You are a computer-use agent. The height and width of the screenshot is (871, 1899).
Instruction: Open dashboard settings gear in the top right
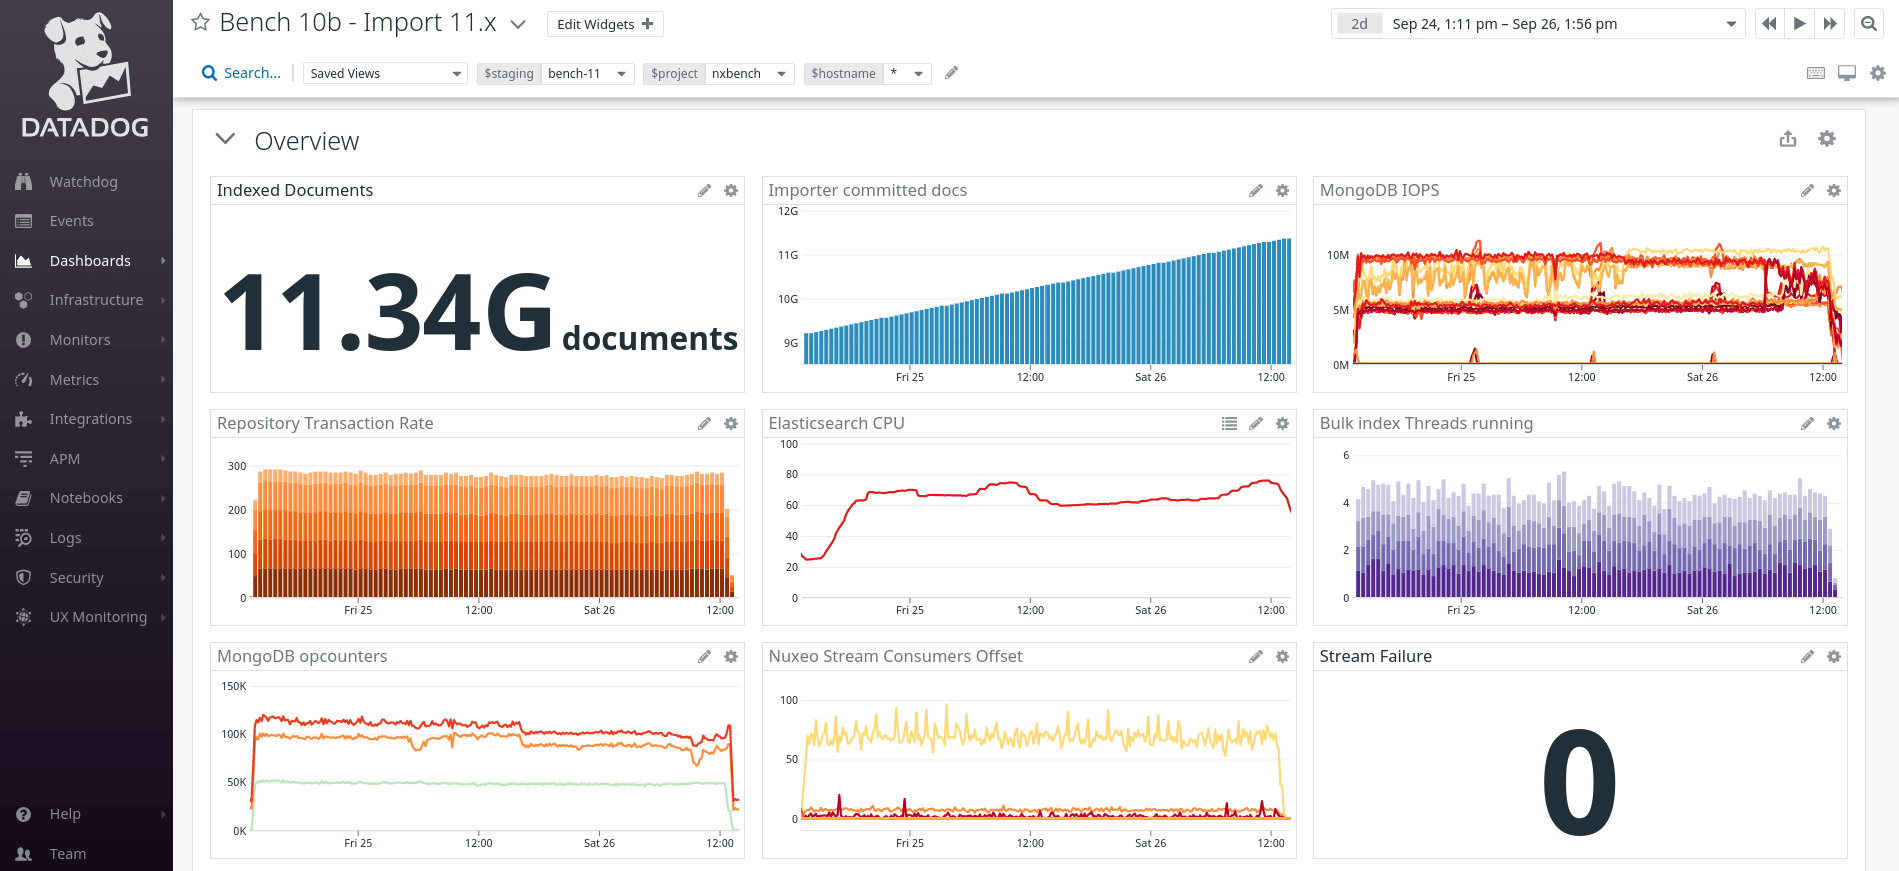click(x=1878, y=73)
